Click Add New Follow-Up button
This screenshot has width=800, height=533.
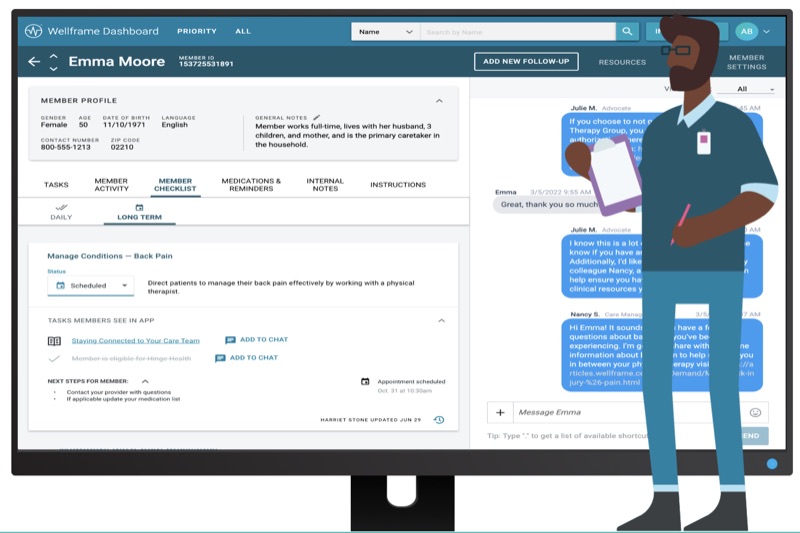point(526,62)
